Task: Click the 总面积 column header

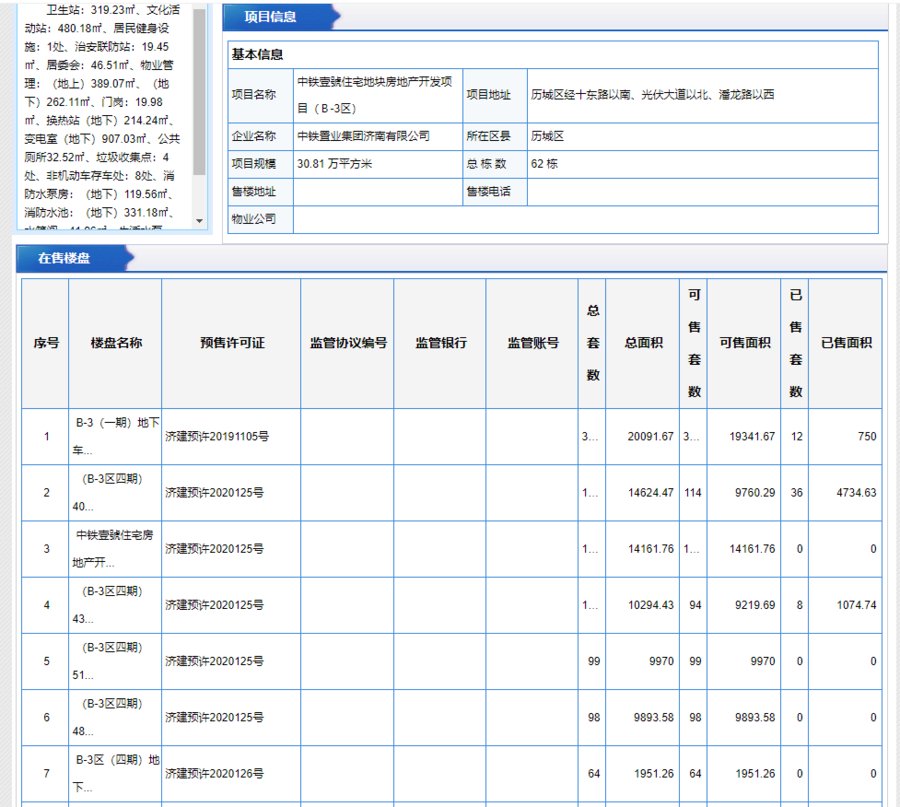Action: click(x=643, y=343)
